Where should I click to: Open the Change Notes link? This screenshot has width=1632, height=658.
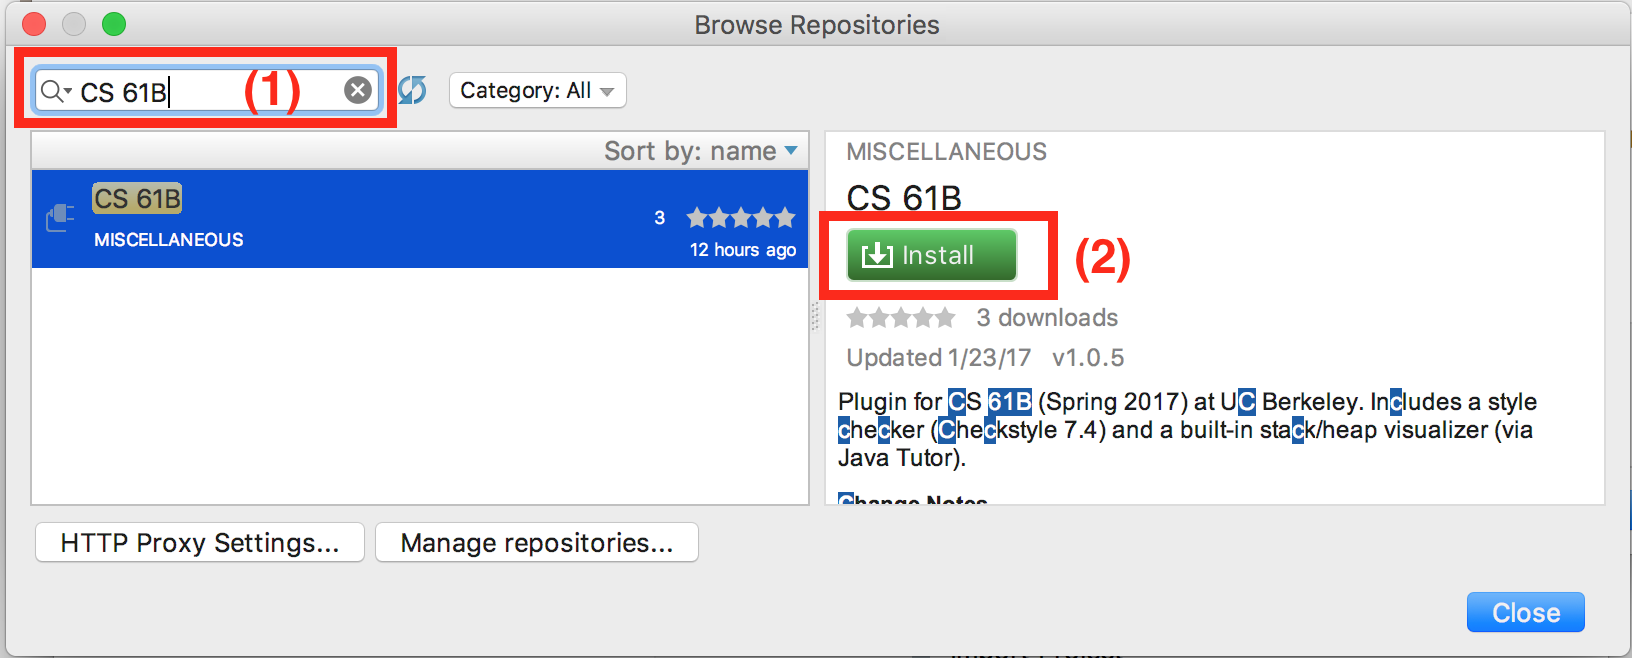(911, 499)
